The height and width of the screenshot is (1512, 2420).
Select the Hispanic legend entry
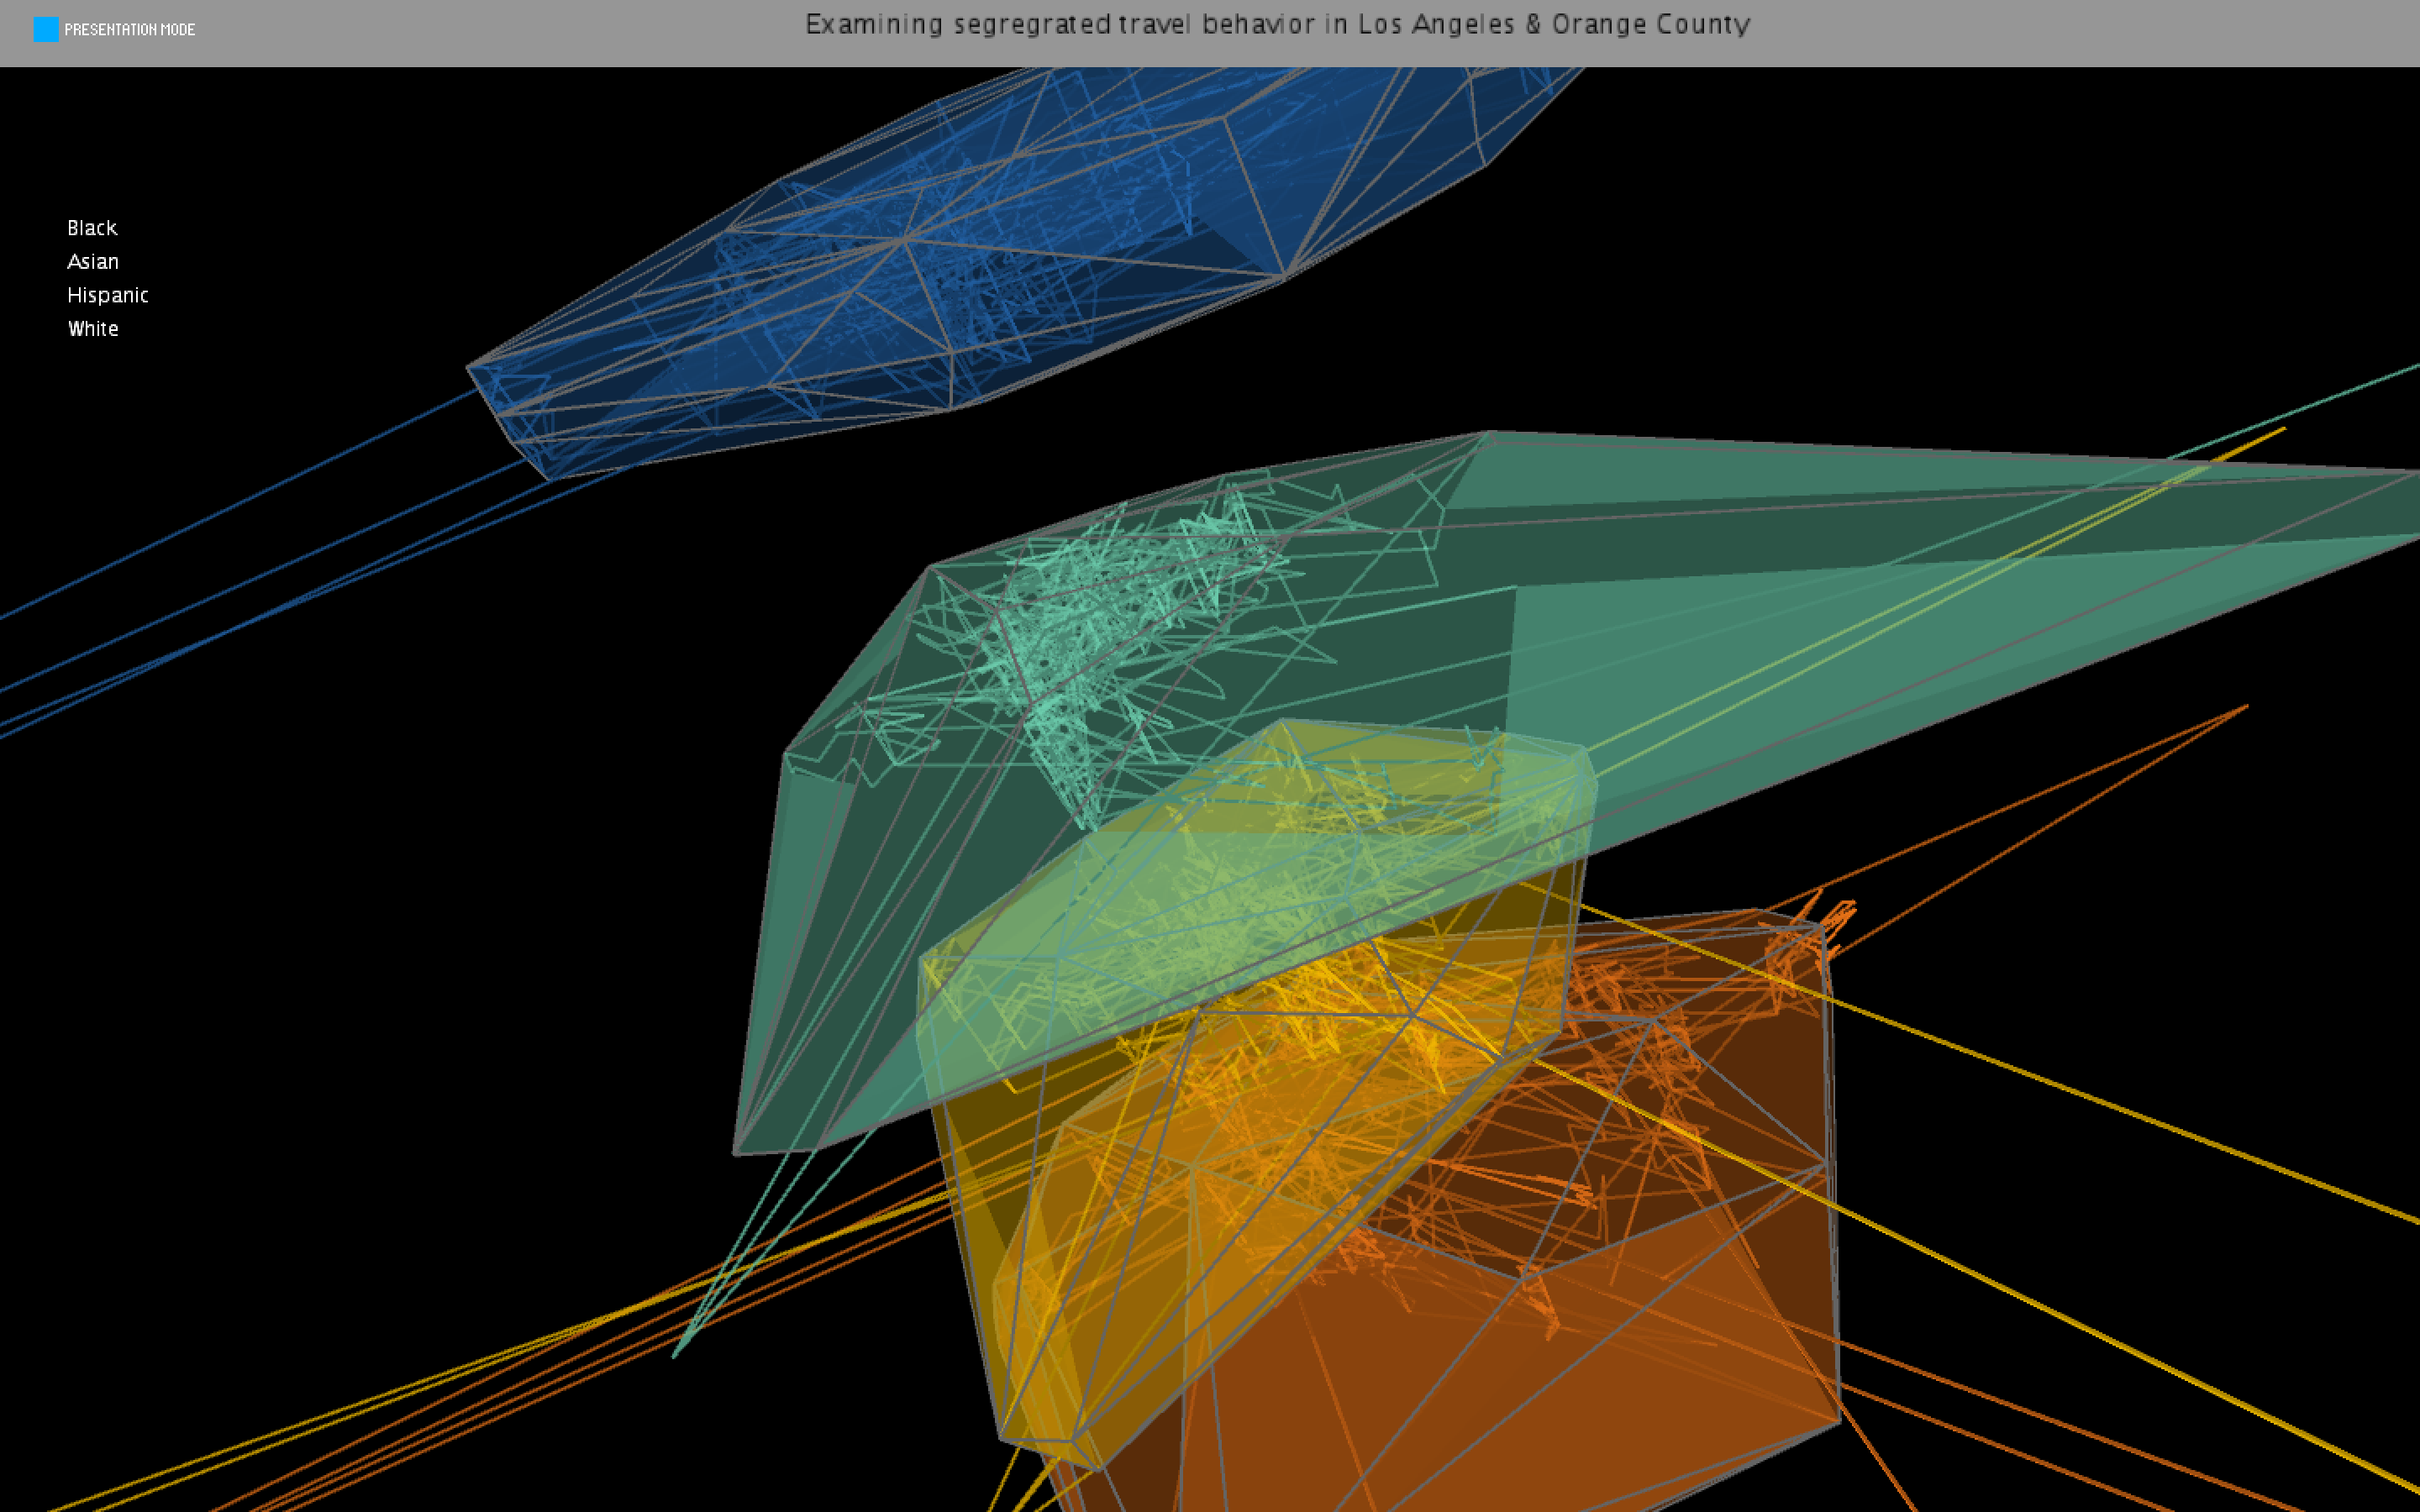coord(108,295)
